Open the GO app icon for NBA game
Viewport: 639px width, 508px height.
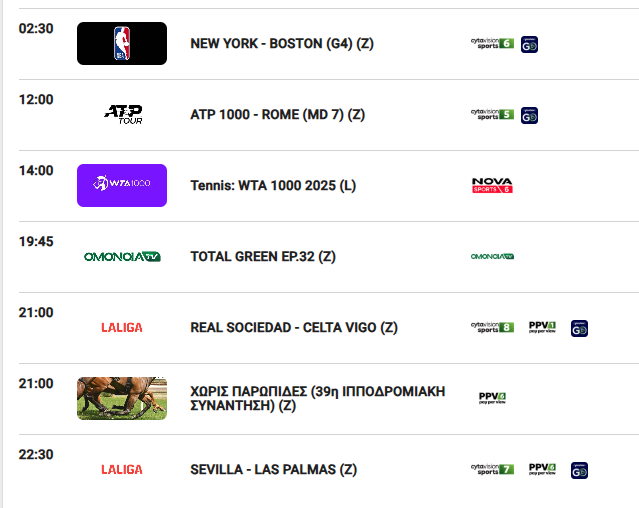point(529,44)
